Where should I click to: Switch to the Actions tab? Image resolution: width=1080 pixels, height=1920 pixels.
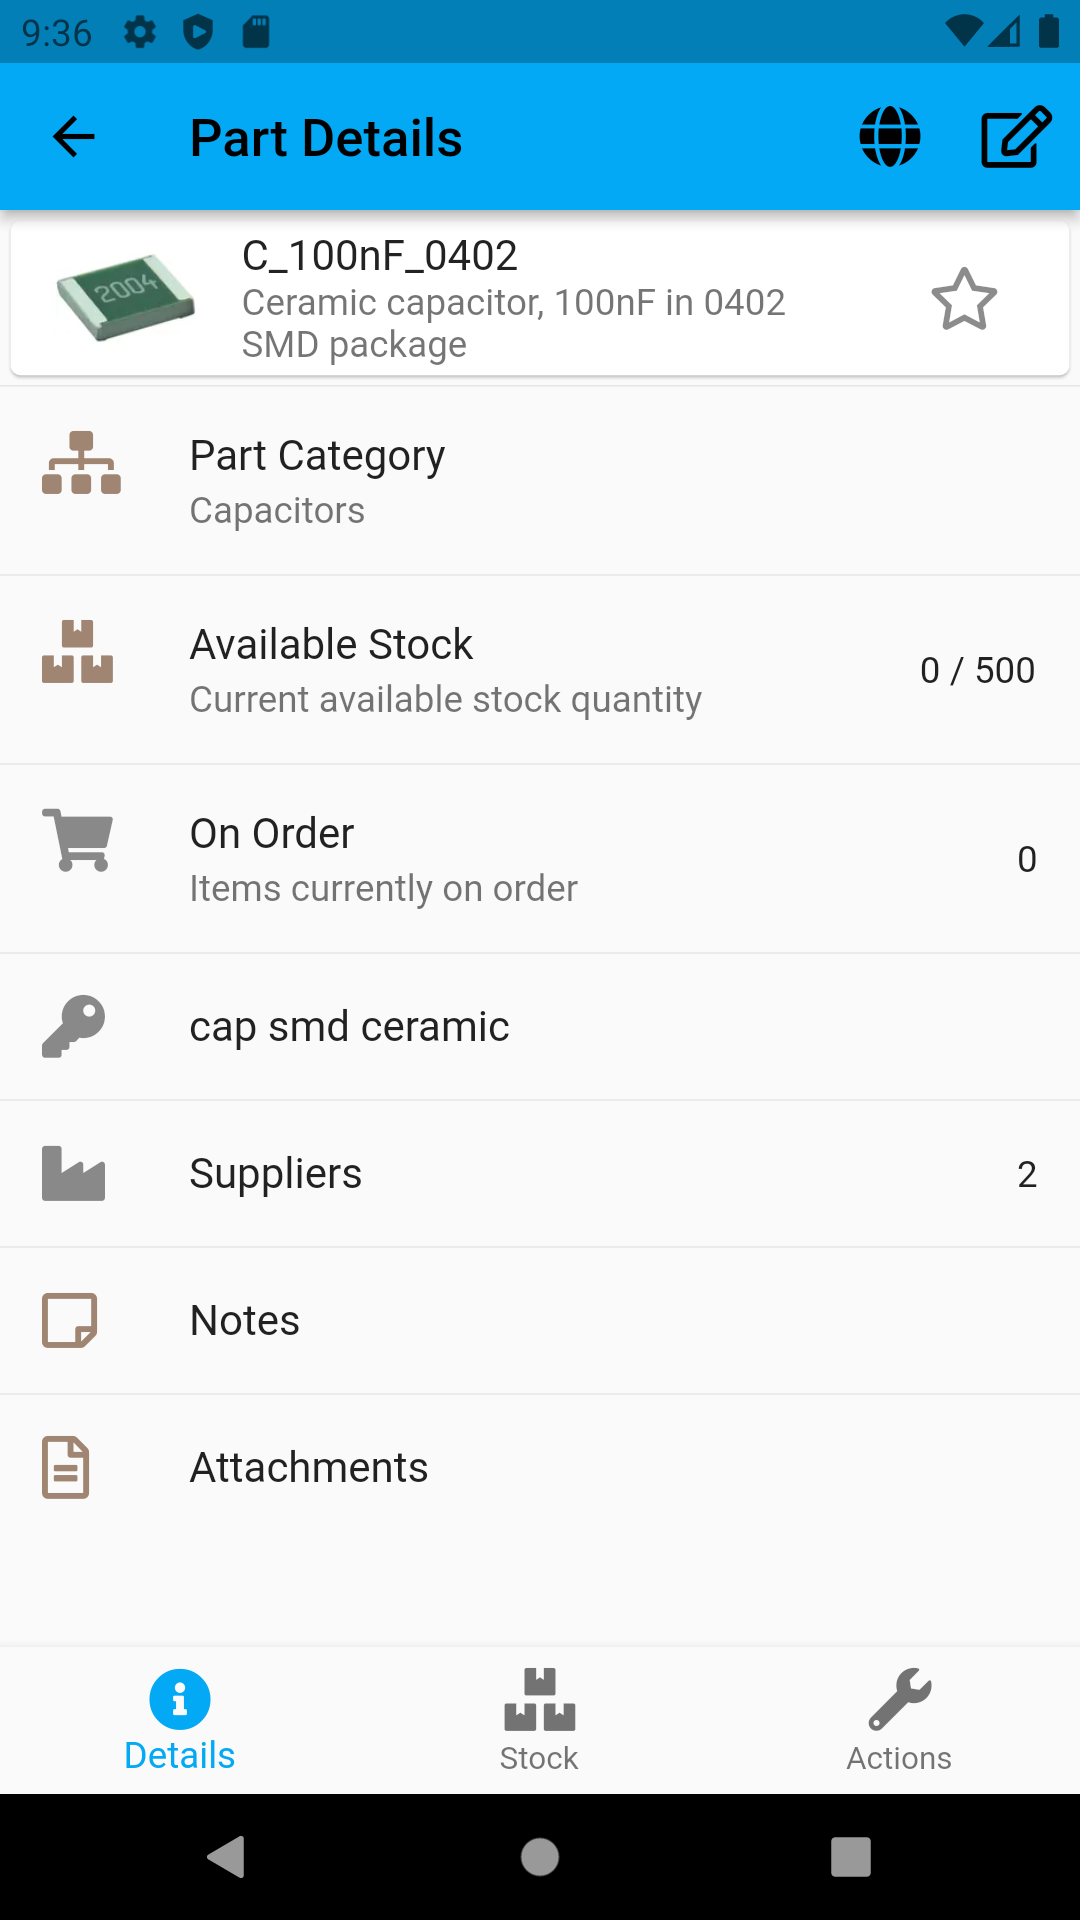(x=899, y=1720)
